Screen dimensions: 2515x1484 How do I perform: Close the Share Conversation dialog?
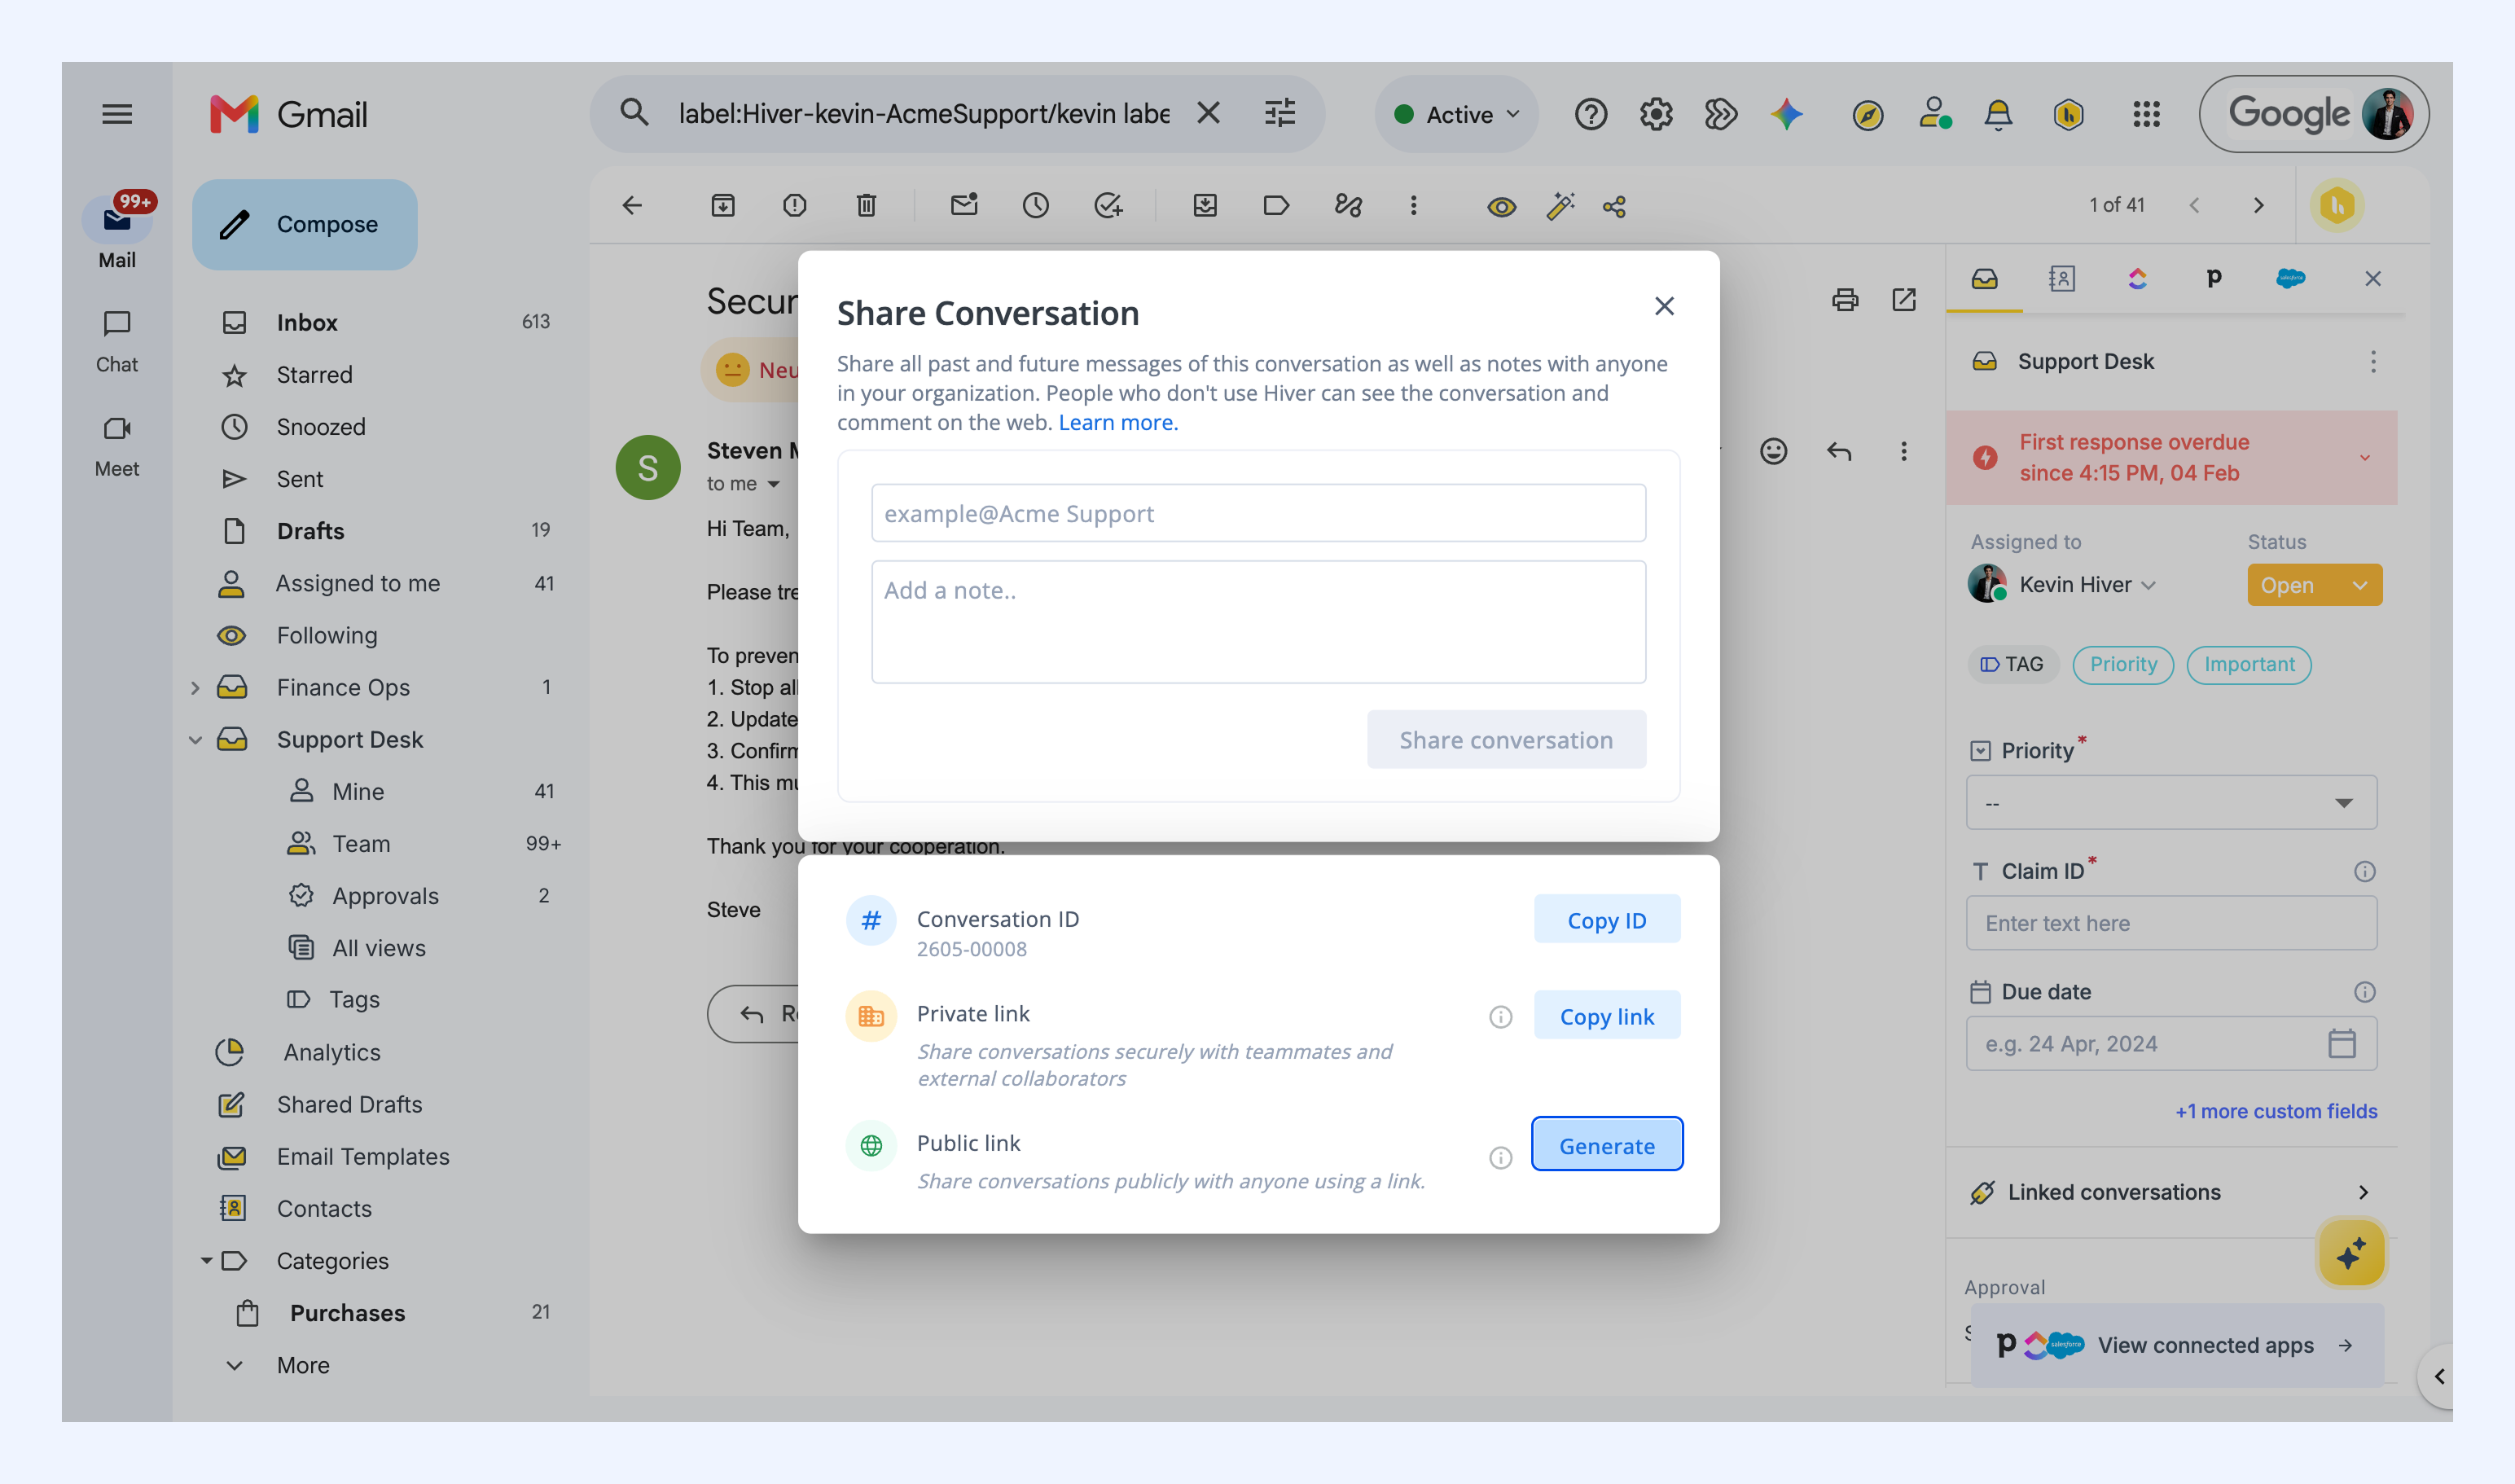tap(1663, 306)
